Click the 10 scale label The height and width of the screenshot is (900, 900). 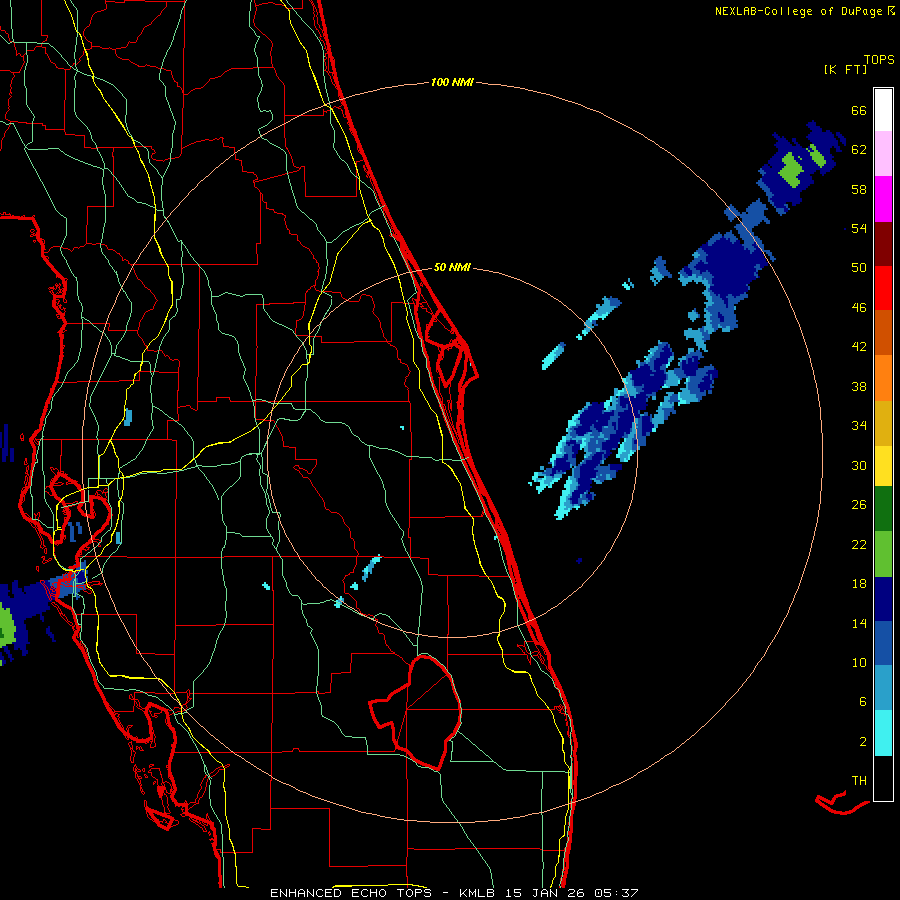pyautogui.click(x=859, y=662)
